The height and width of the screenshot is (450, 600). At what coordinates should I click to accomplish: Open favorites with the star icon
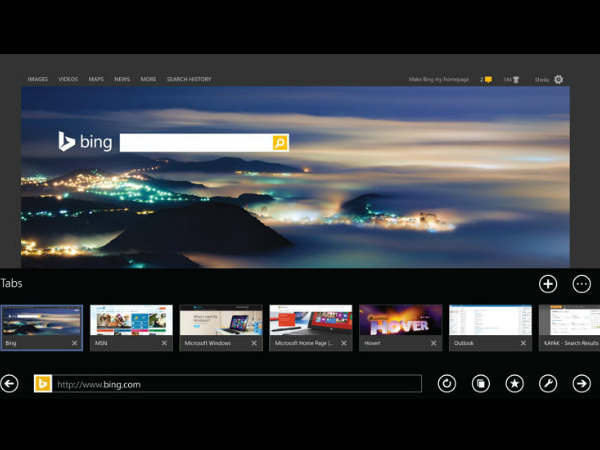514,383
